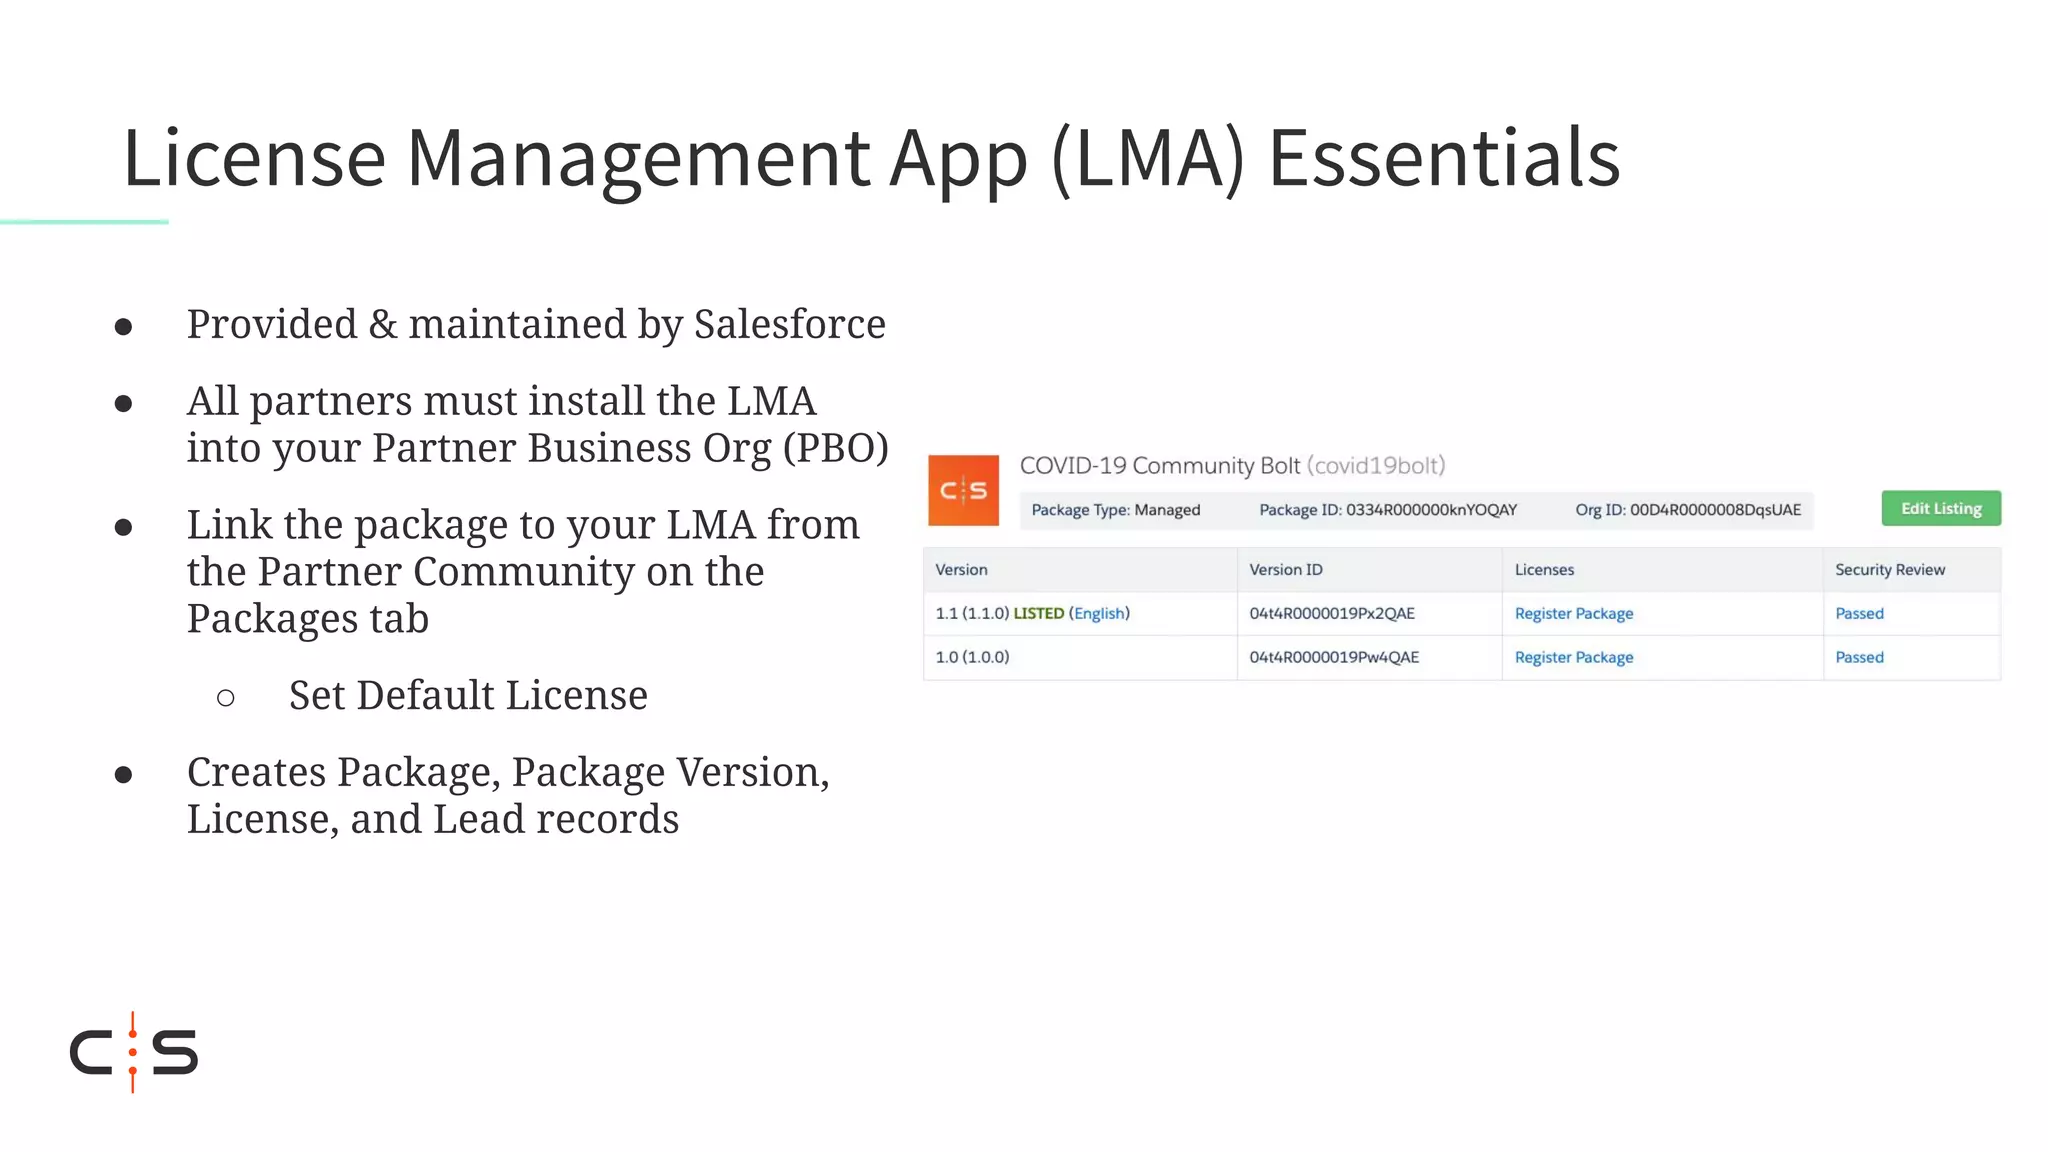Click COVID-19 Community Bolt title

[1232, 466]
